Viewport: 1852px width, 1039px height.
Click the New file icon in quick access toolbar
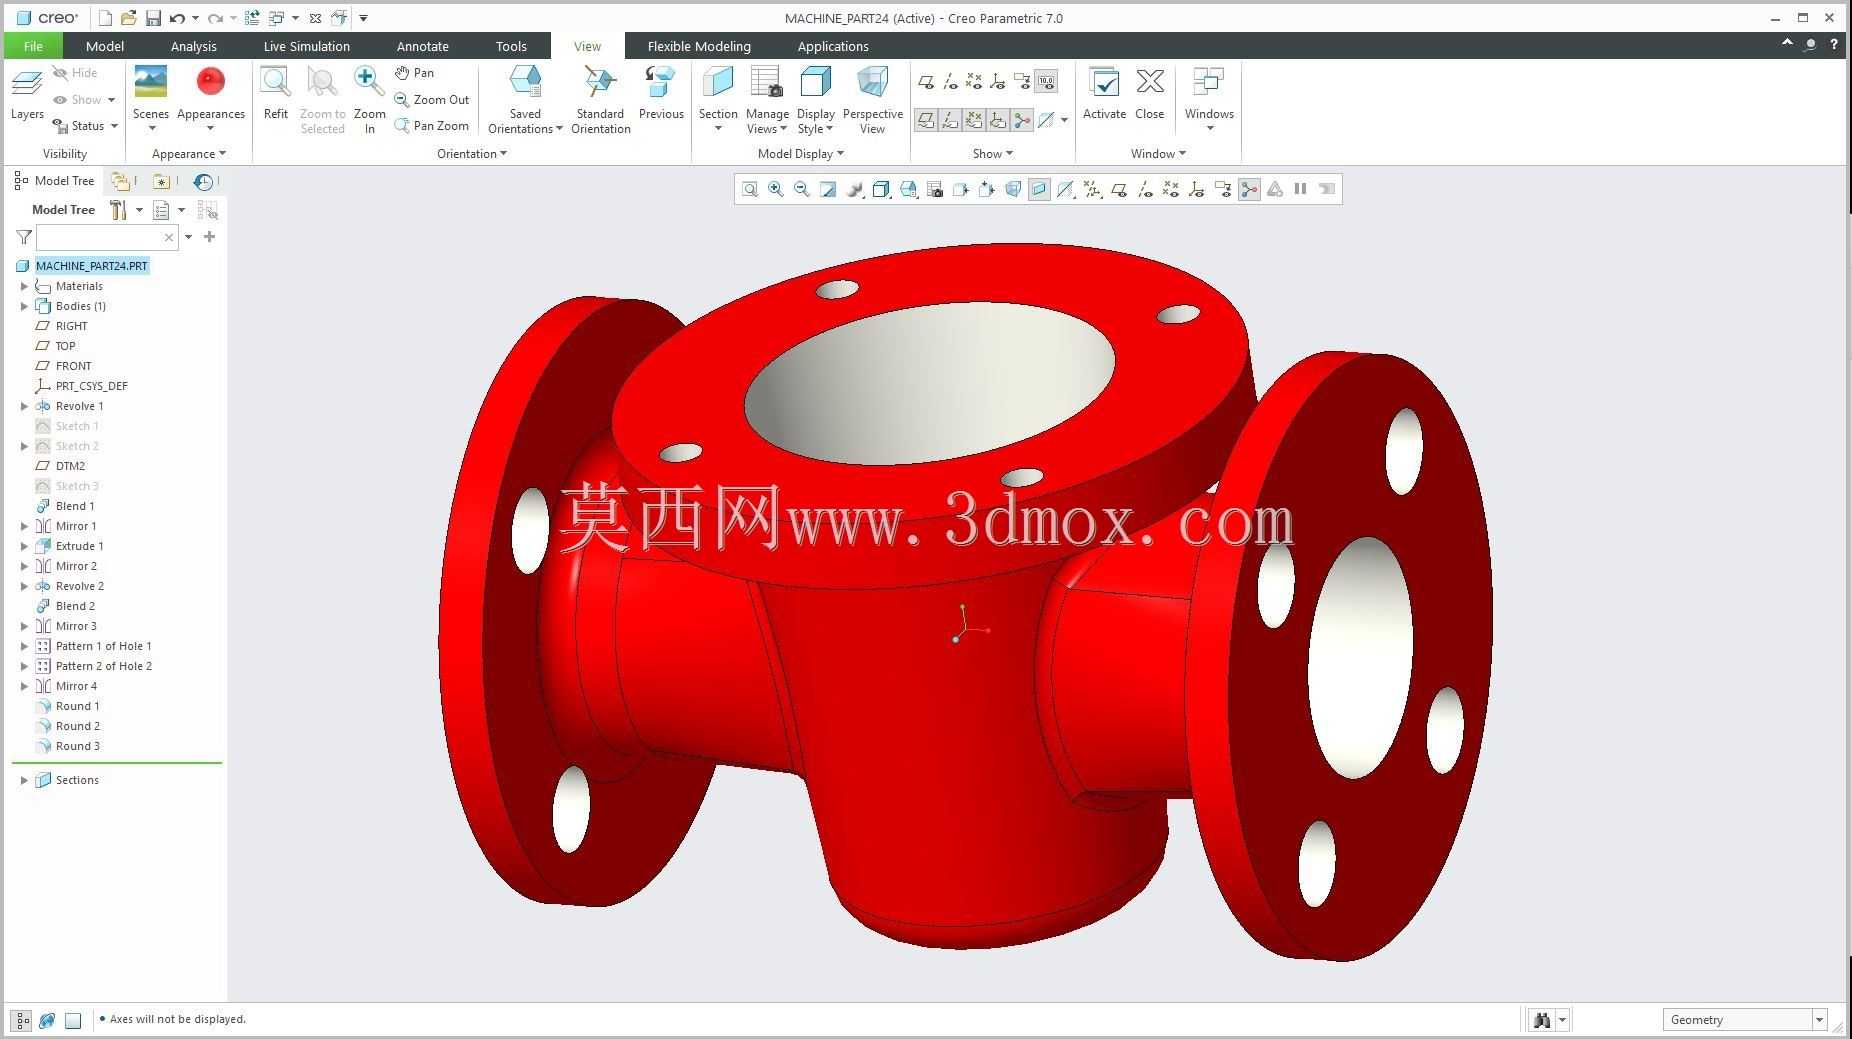coord(105,18)
